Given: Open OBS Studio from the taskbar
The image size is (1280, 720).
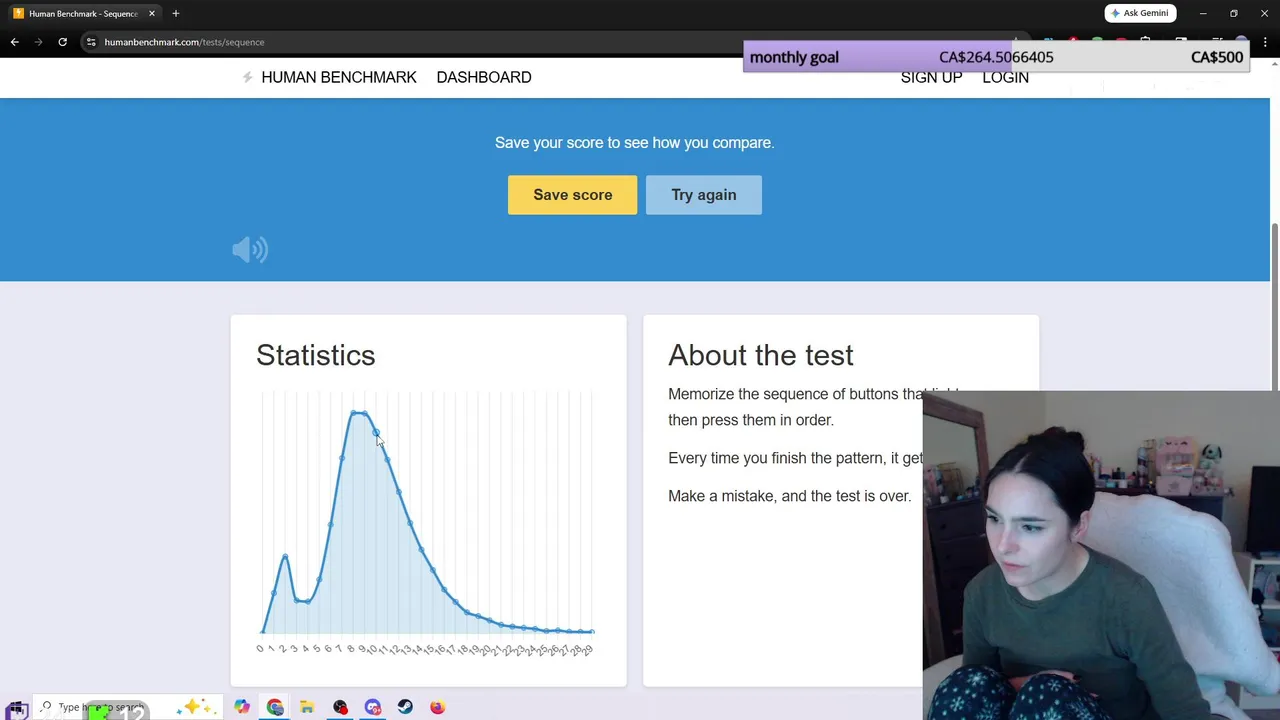Looking at the screenshot, I should coord(340,707).
